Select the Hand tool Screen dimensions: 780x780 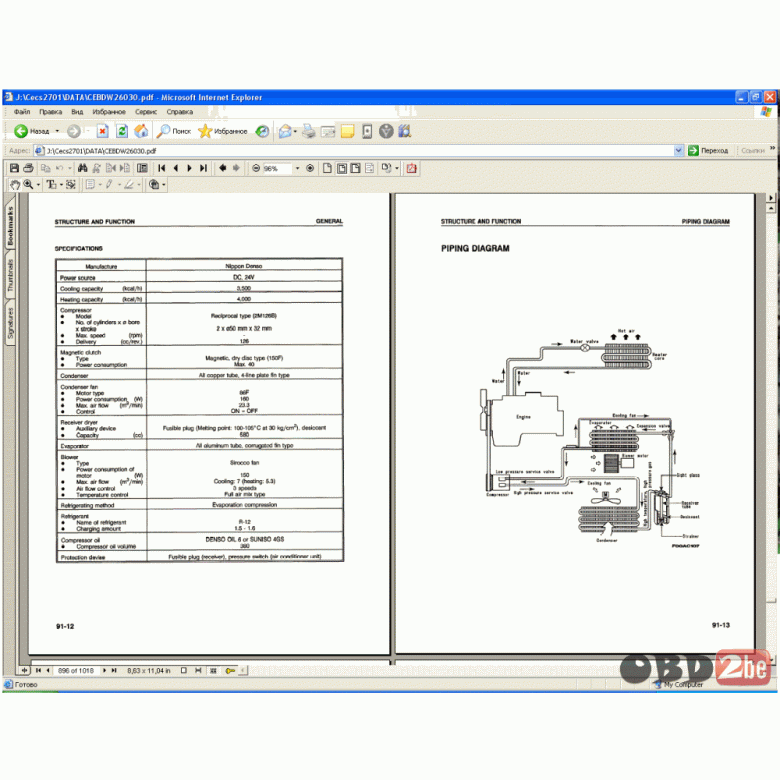click(15, 185)
